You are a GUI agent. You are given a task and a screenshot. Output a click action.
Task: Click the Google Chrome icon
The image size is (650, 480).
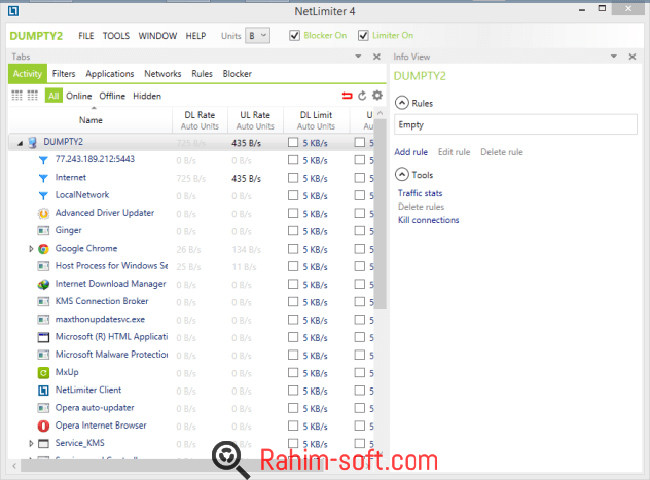coord(43,249)
